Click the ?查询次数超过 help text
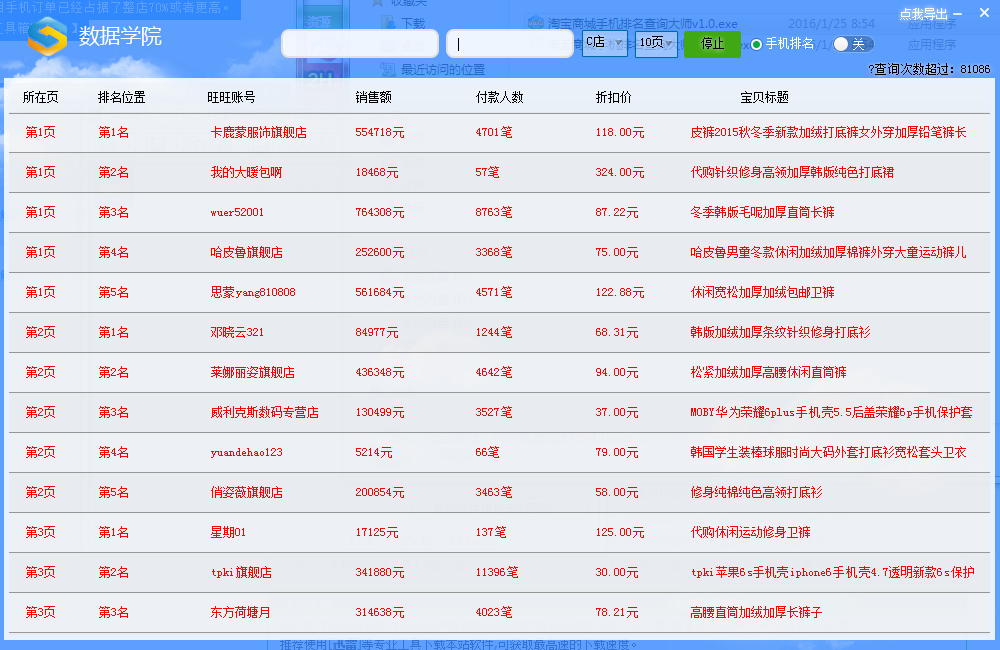This screenshot has width=1000, height=650. click(x=928, y=69)
